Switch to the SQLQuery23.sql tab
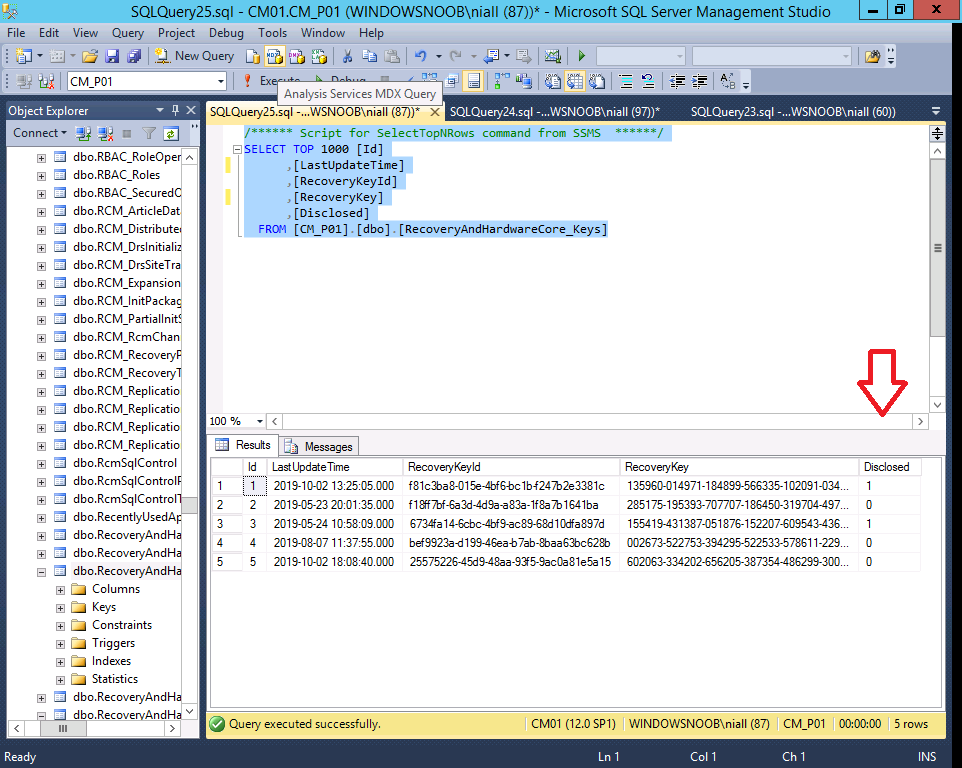 point(793,112)
